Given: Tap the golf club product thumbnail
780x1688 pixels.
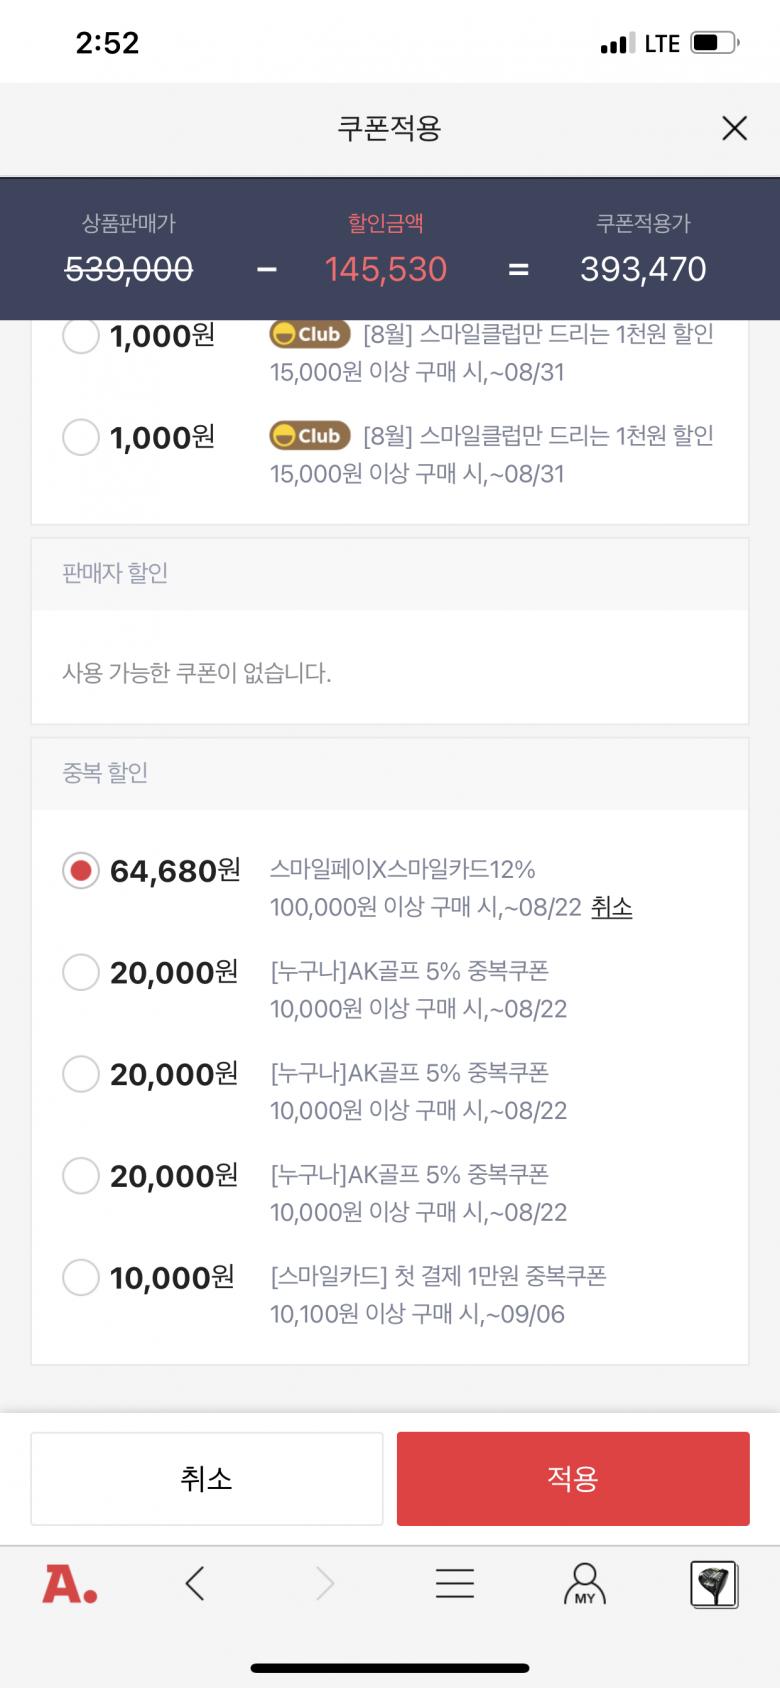Looking at the screenshot, I should click(x=714, y=1584).
